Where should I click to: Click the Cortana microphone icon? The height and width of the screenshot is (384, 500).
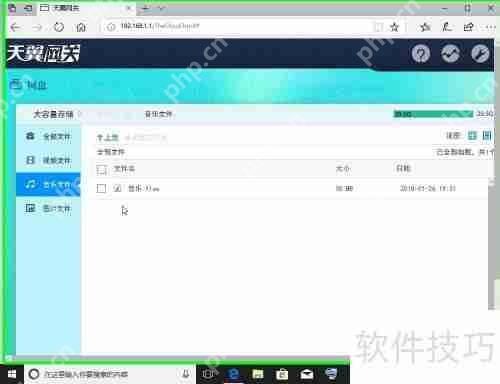[186, 374]
